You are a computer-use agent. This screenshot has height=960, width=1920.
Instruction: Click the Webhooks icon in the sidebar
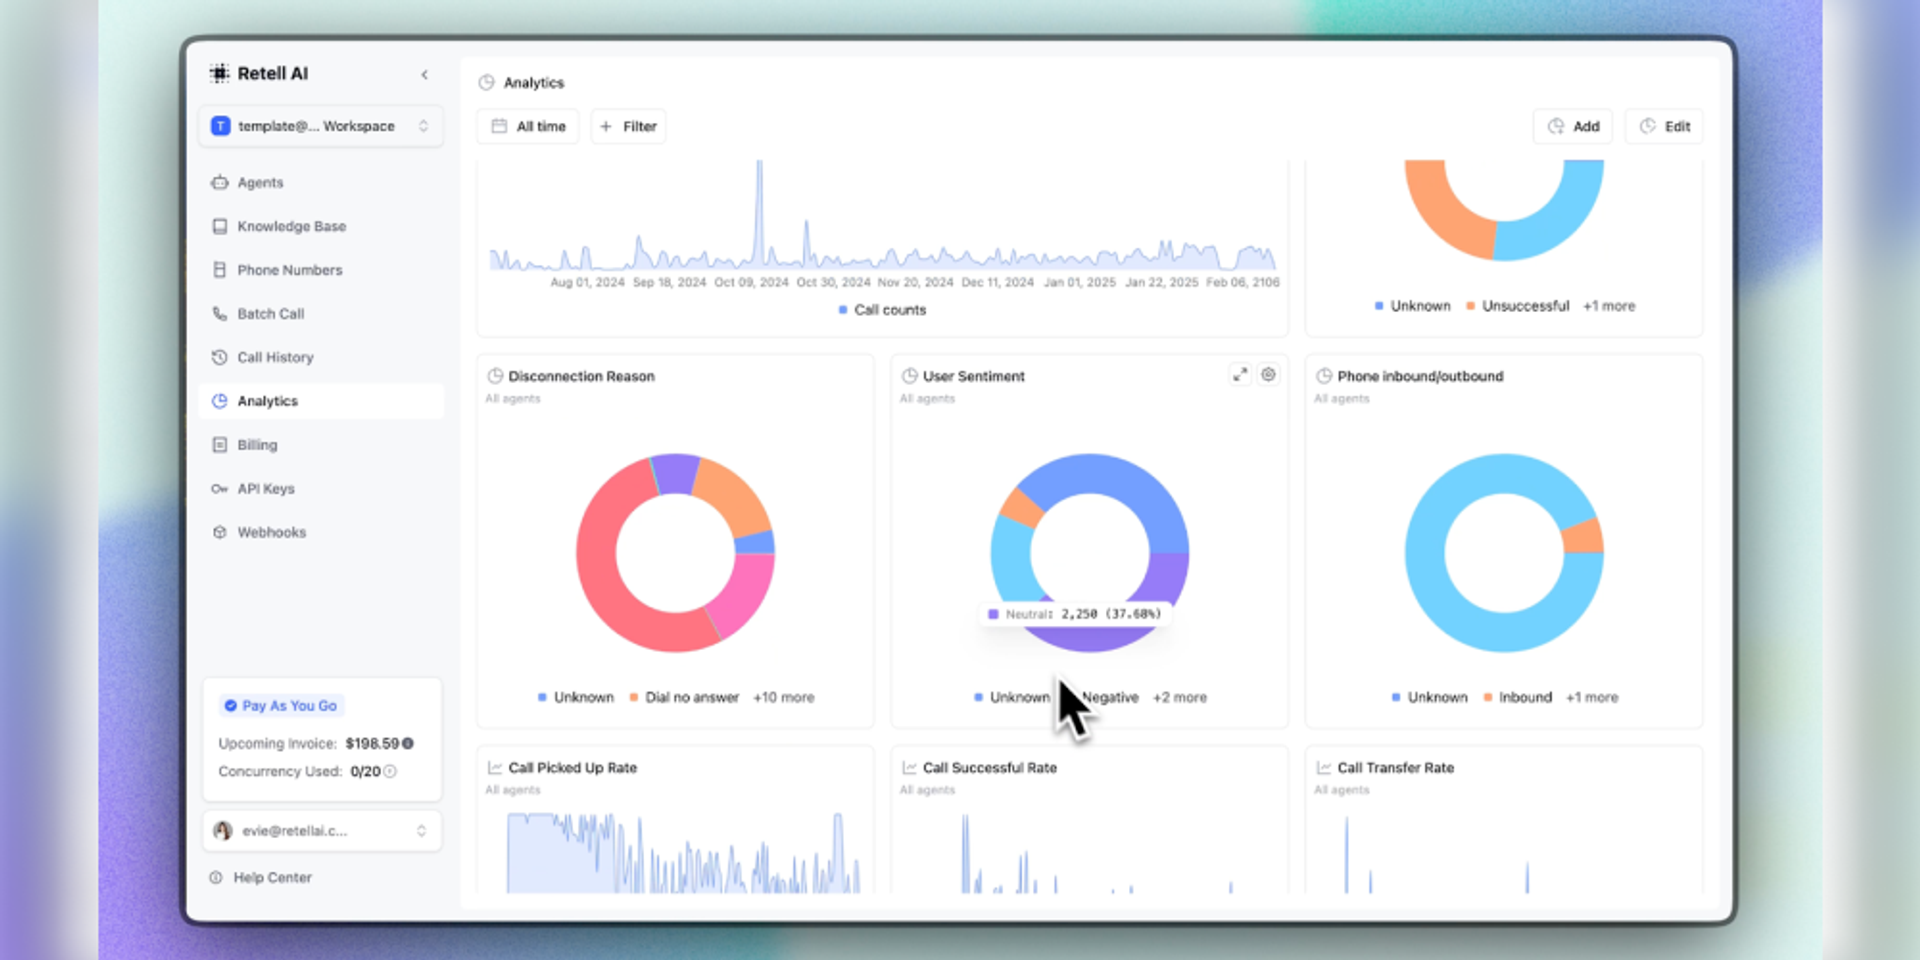[220, 533]
